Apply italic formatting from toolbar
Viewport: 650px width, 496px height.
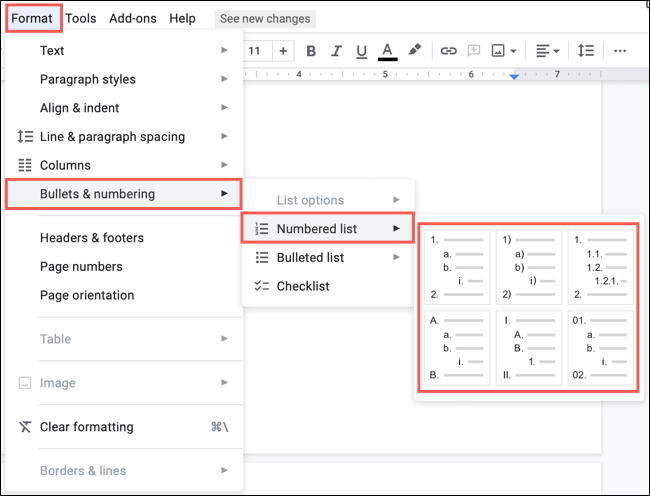click(336, 51)
